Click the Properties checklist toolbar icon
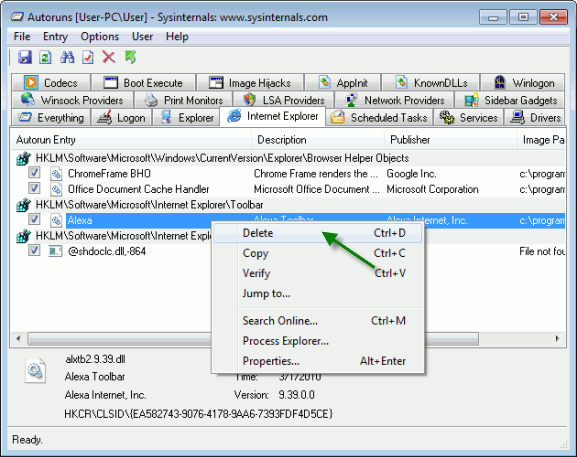Viewport: 577px width, 457px height. click(x=88, y=57)
